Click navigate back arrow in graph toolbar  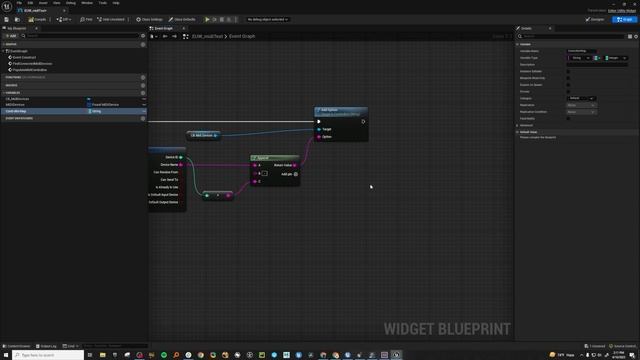(x=165, y=36)
